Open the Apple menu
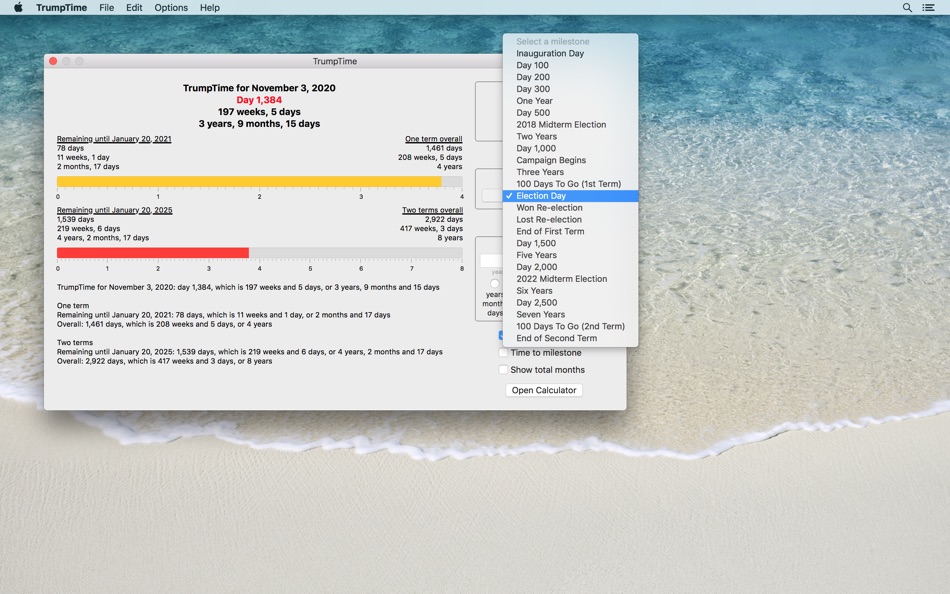The width and height of the screenshot is (950, 594). click(18, 7)
